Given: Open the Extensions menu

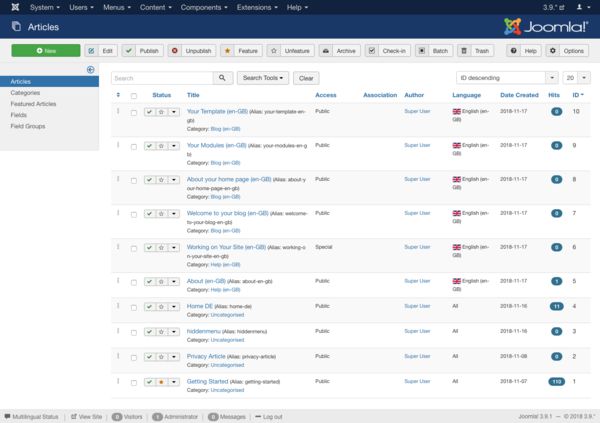Looking at the screenshot, I should point(257,7).
